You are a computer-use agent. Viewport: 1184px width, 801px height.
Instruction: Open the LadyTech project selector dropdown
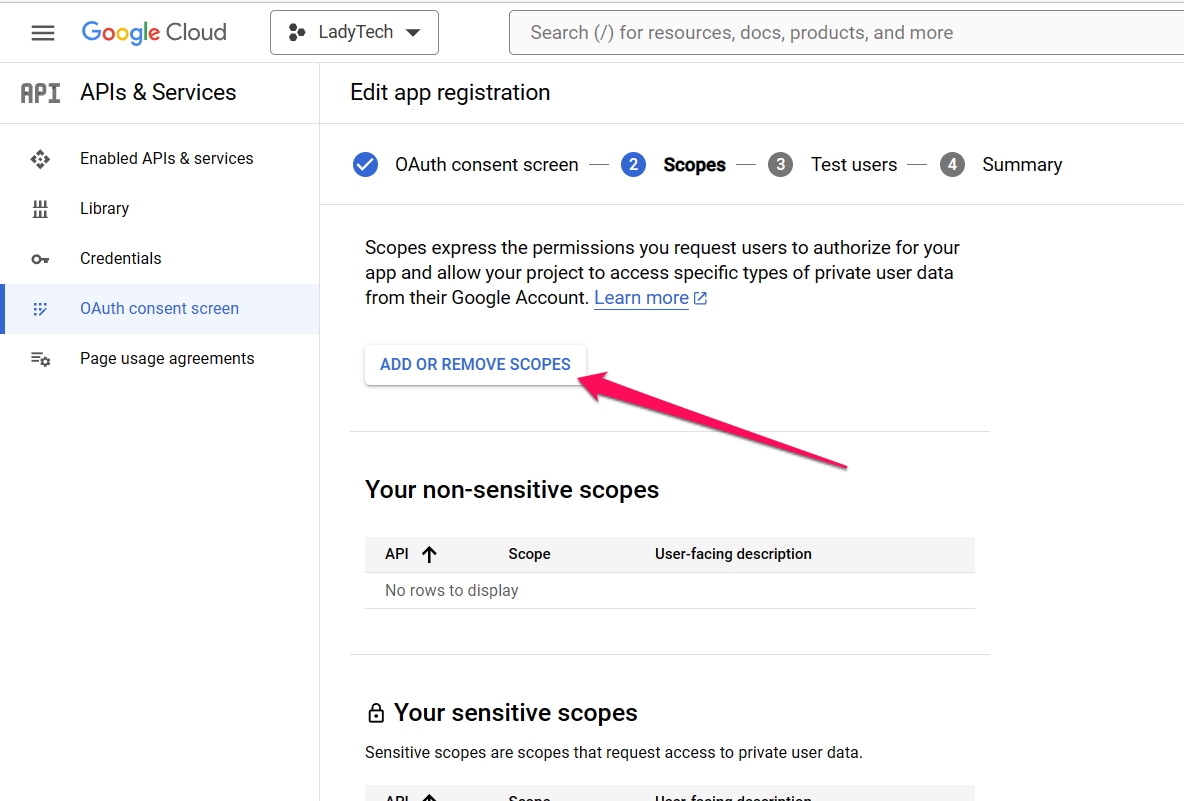[354, 32]
